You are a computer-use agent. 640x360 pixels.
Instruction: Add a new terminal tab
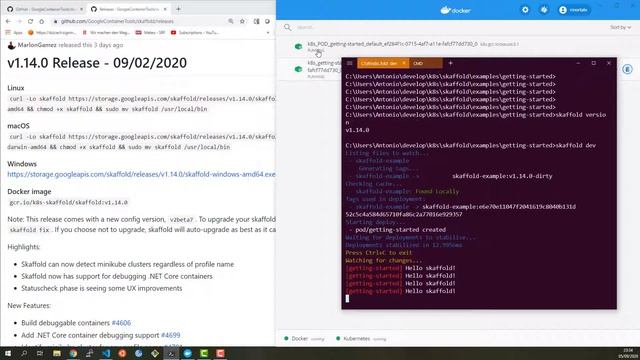[x=451, y=63]
